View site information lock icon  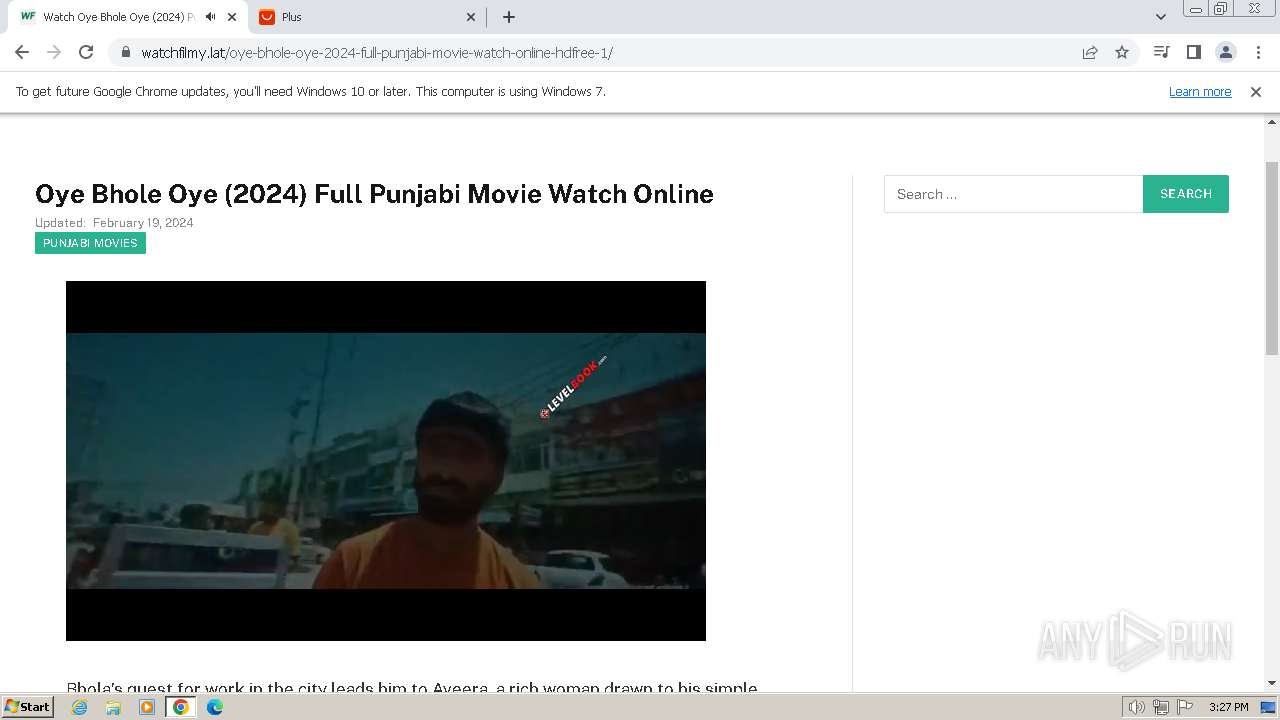125,52
